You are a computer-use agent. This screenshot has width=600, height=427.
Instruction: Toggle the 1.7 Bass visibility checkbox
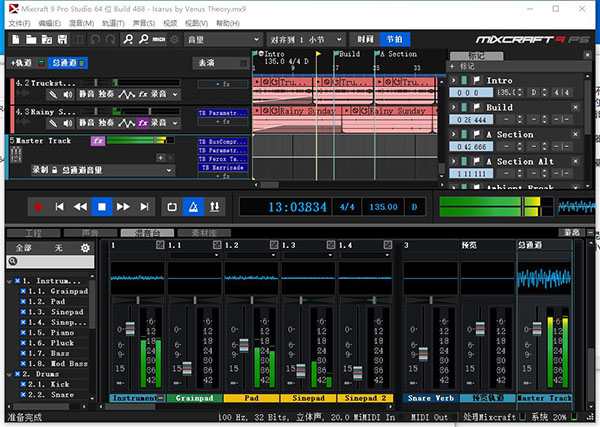[23, 353]
